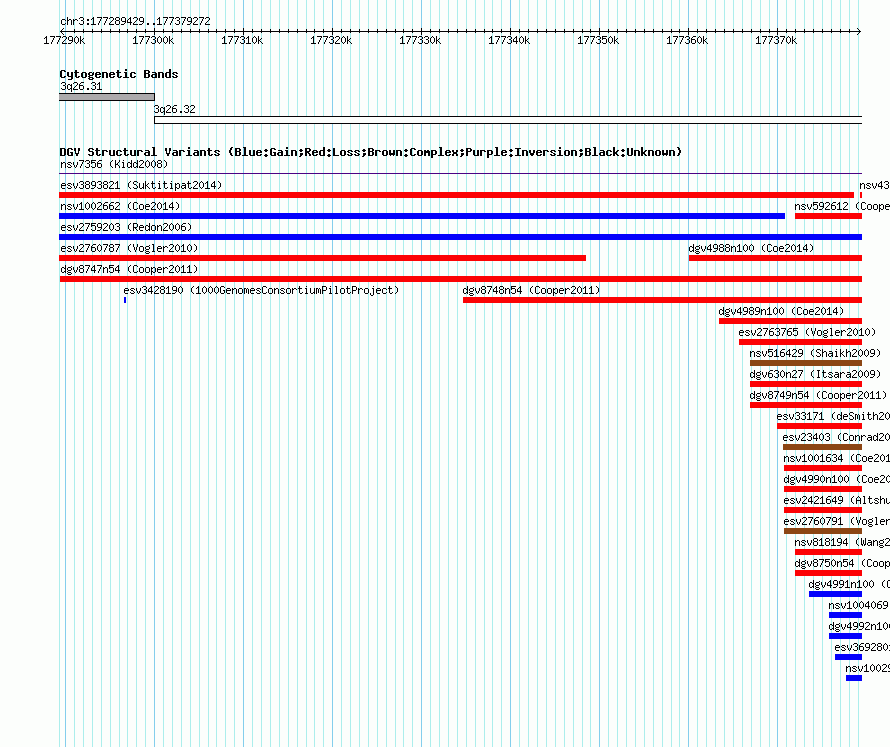Click the DGV Structural Variants track title
This screenshot has width=890, height=747.
click(370, 152)
